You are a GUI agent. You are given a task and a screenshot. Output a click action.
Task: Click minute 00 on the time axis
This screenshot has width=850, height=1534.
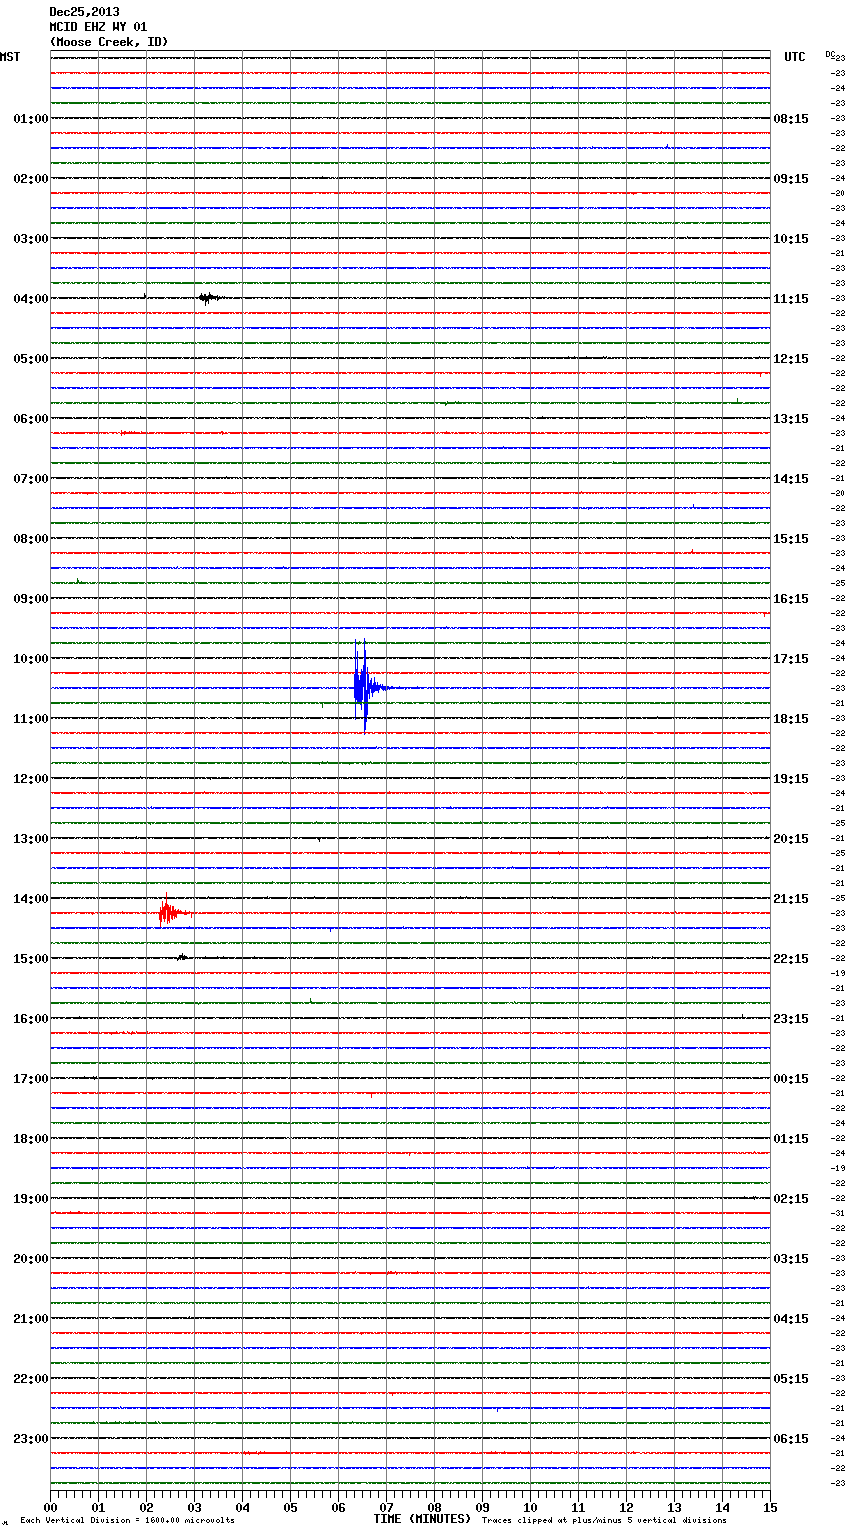(x=50, y=1507)
